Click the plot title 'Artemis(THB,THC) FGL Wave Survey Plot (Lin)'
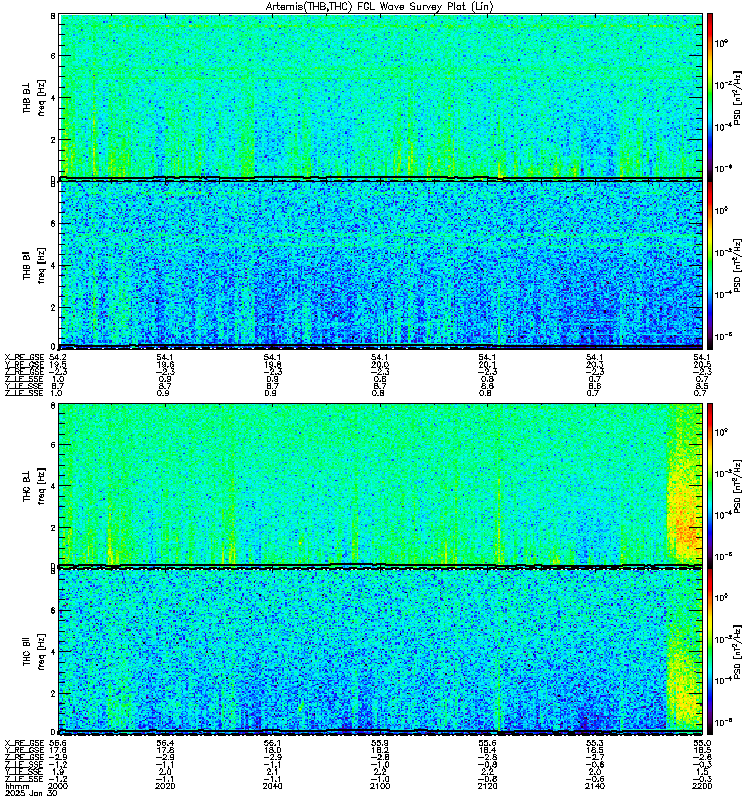This screenshot has height=800, width=750. (379, 7)
